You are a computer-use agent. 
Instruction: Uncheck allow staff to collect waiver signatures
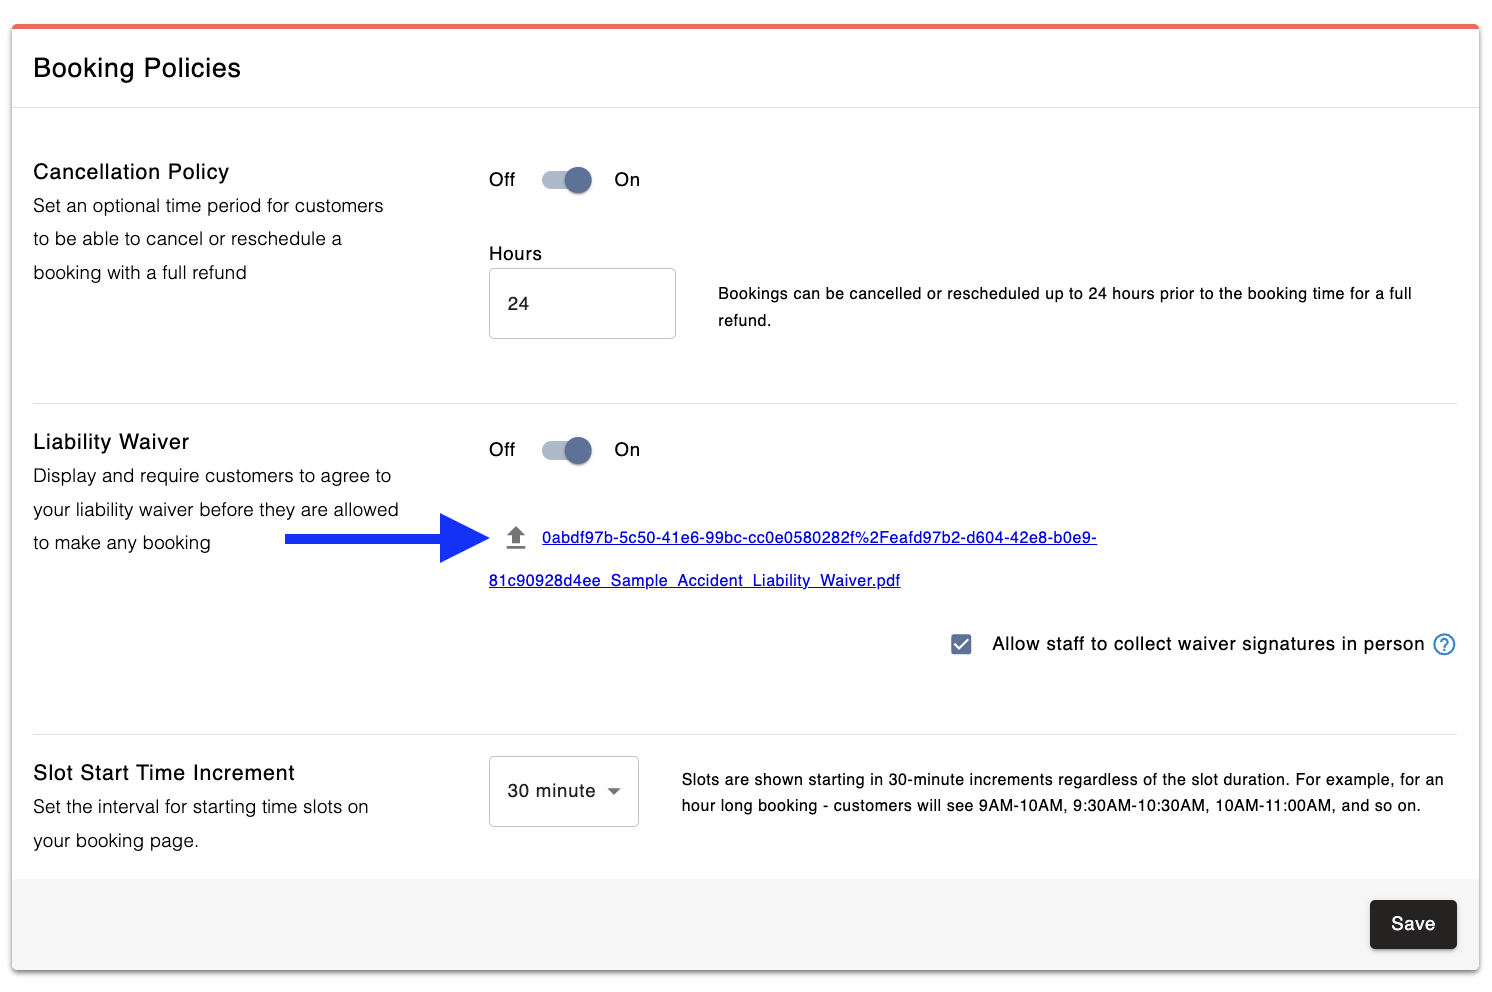(x=961, y=644)
